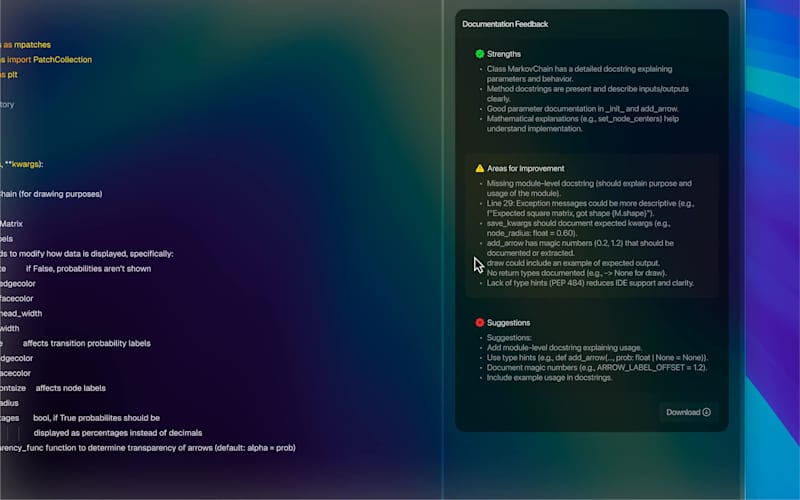Click the '**kwargs):' code line

(22, 164)
